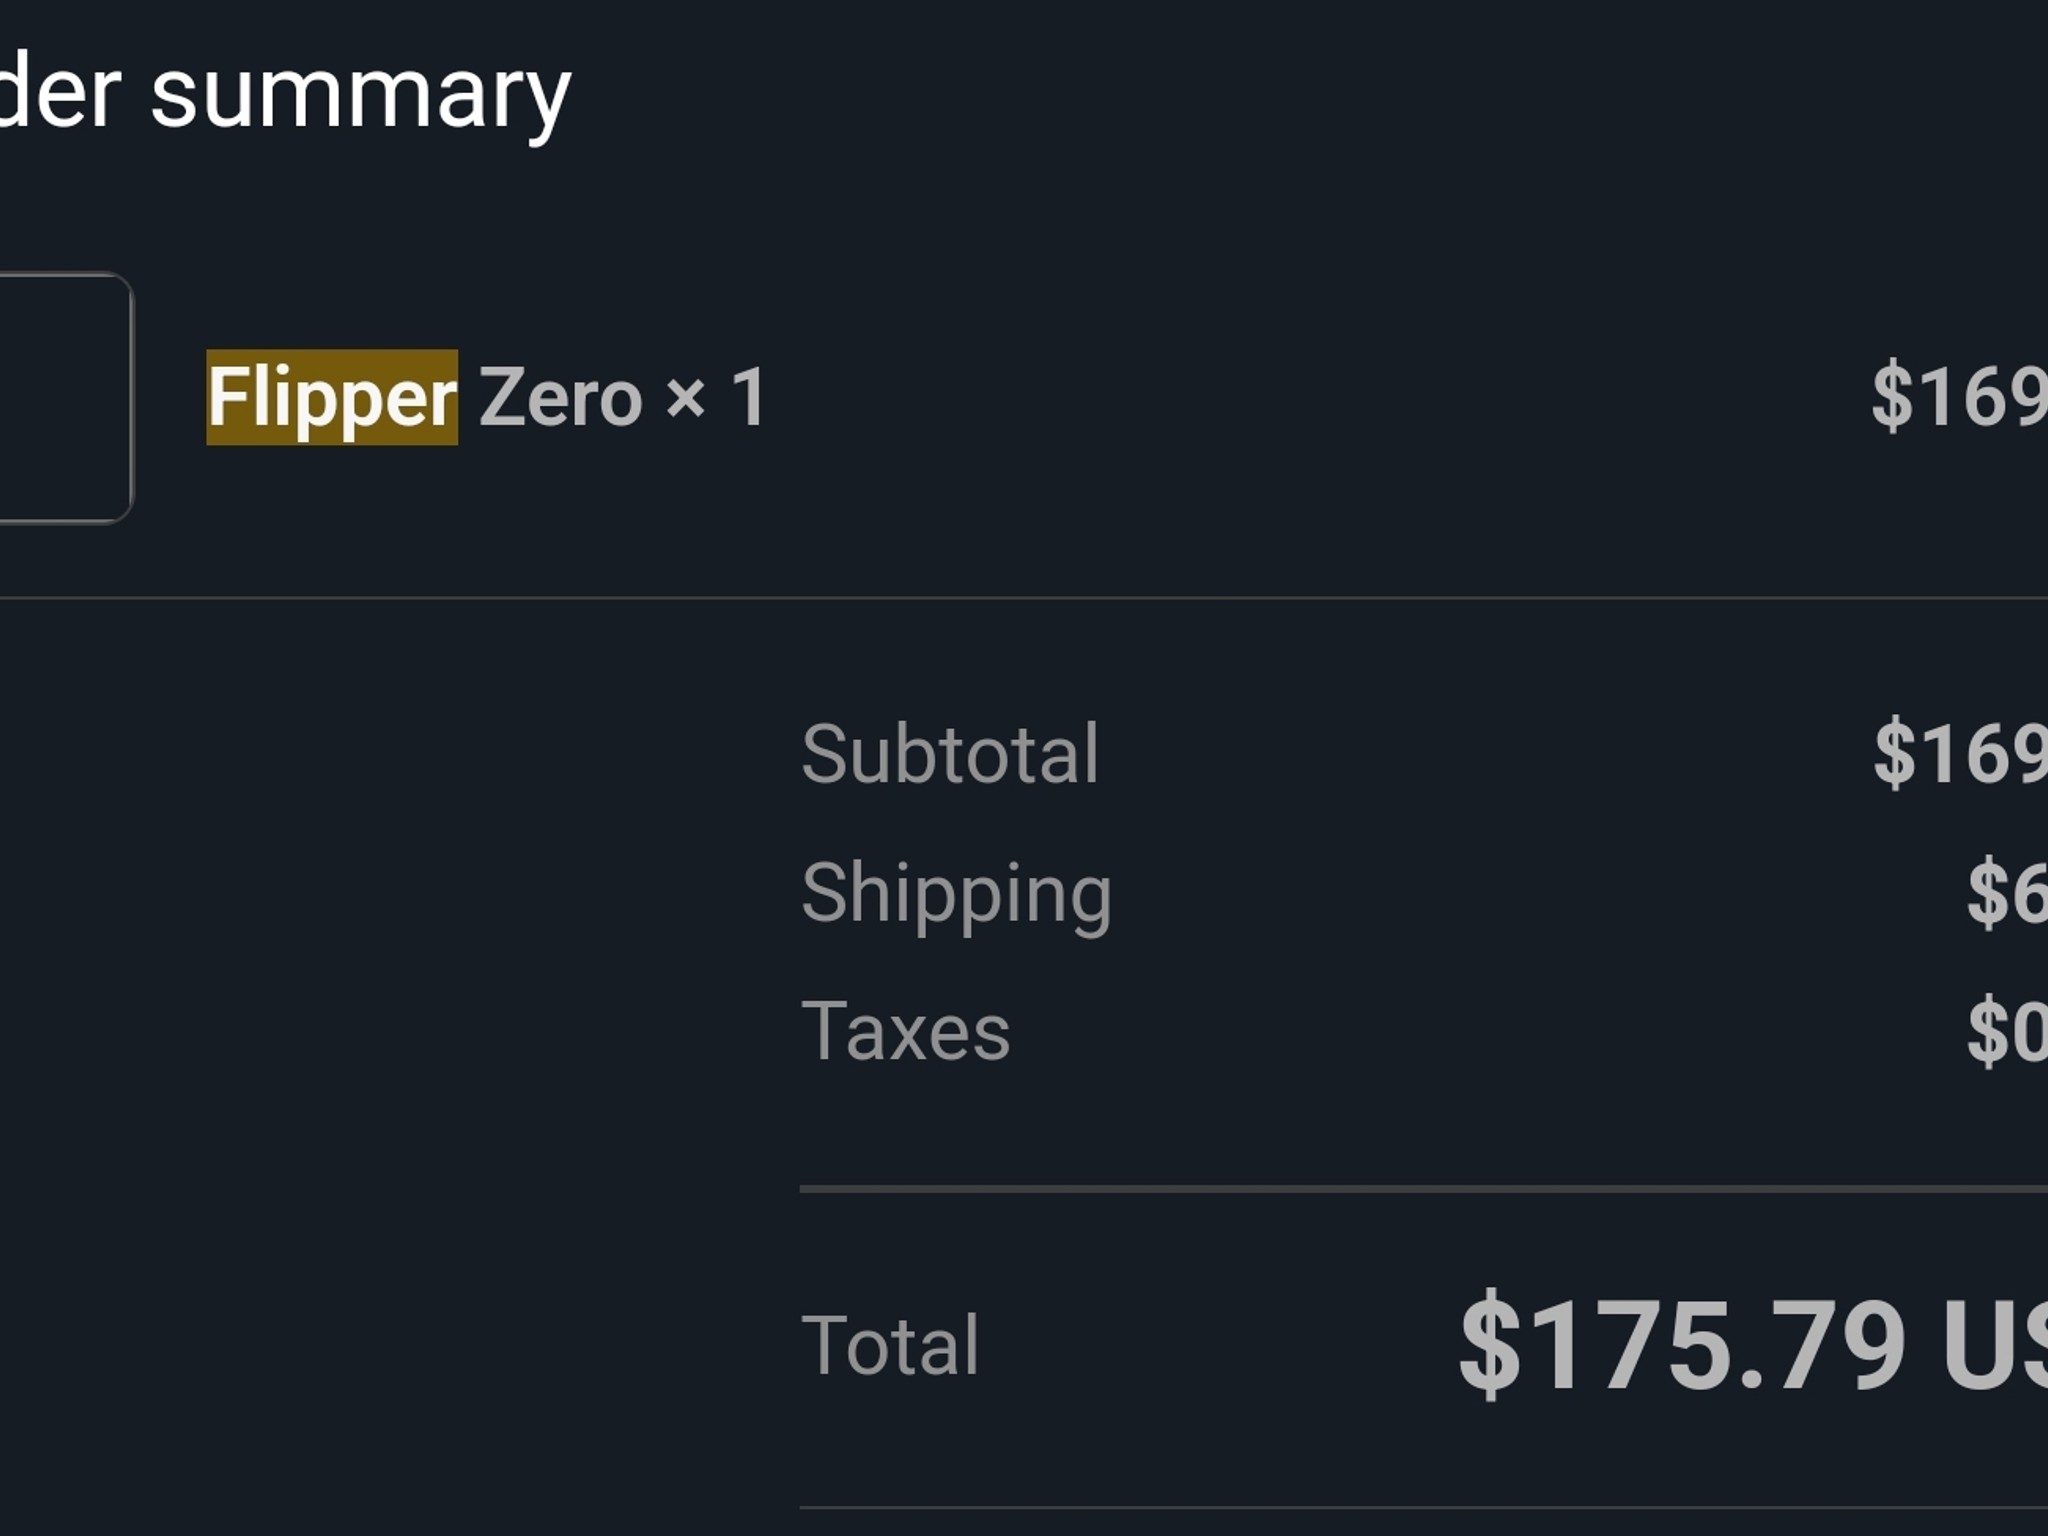Image resolution: width=2048 pixels, height=1536 pixels.
Task: Click the $175.79 total amount
Action: pos(1690,1345)
